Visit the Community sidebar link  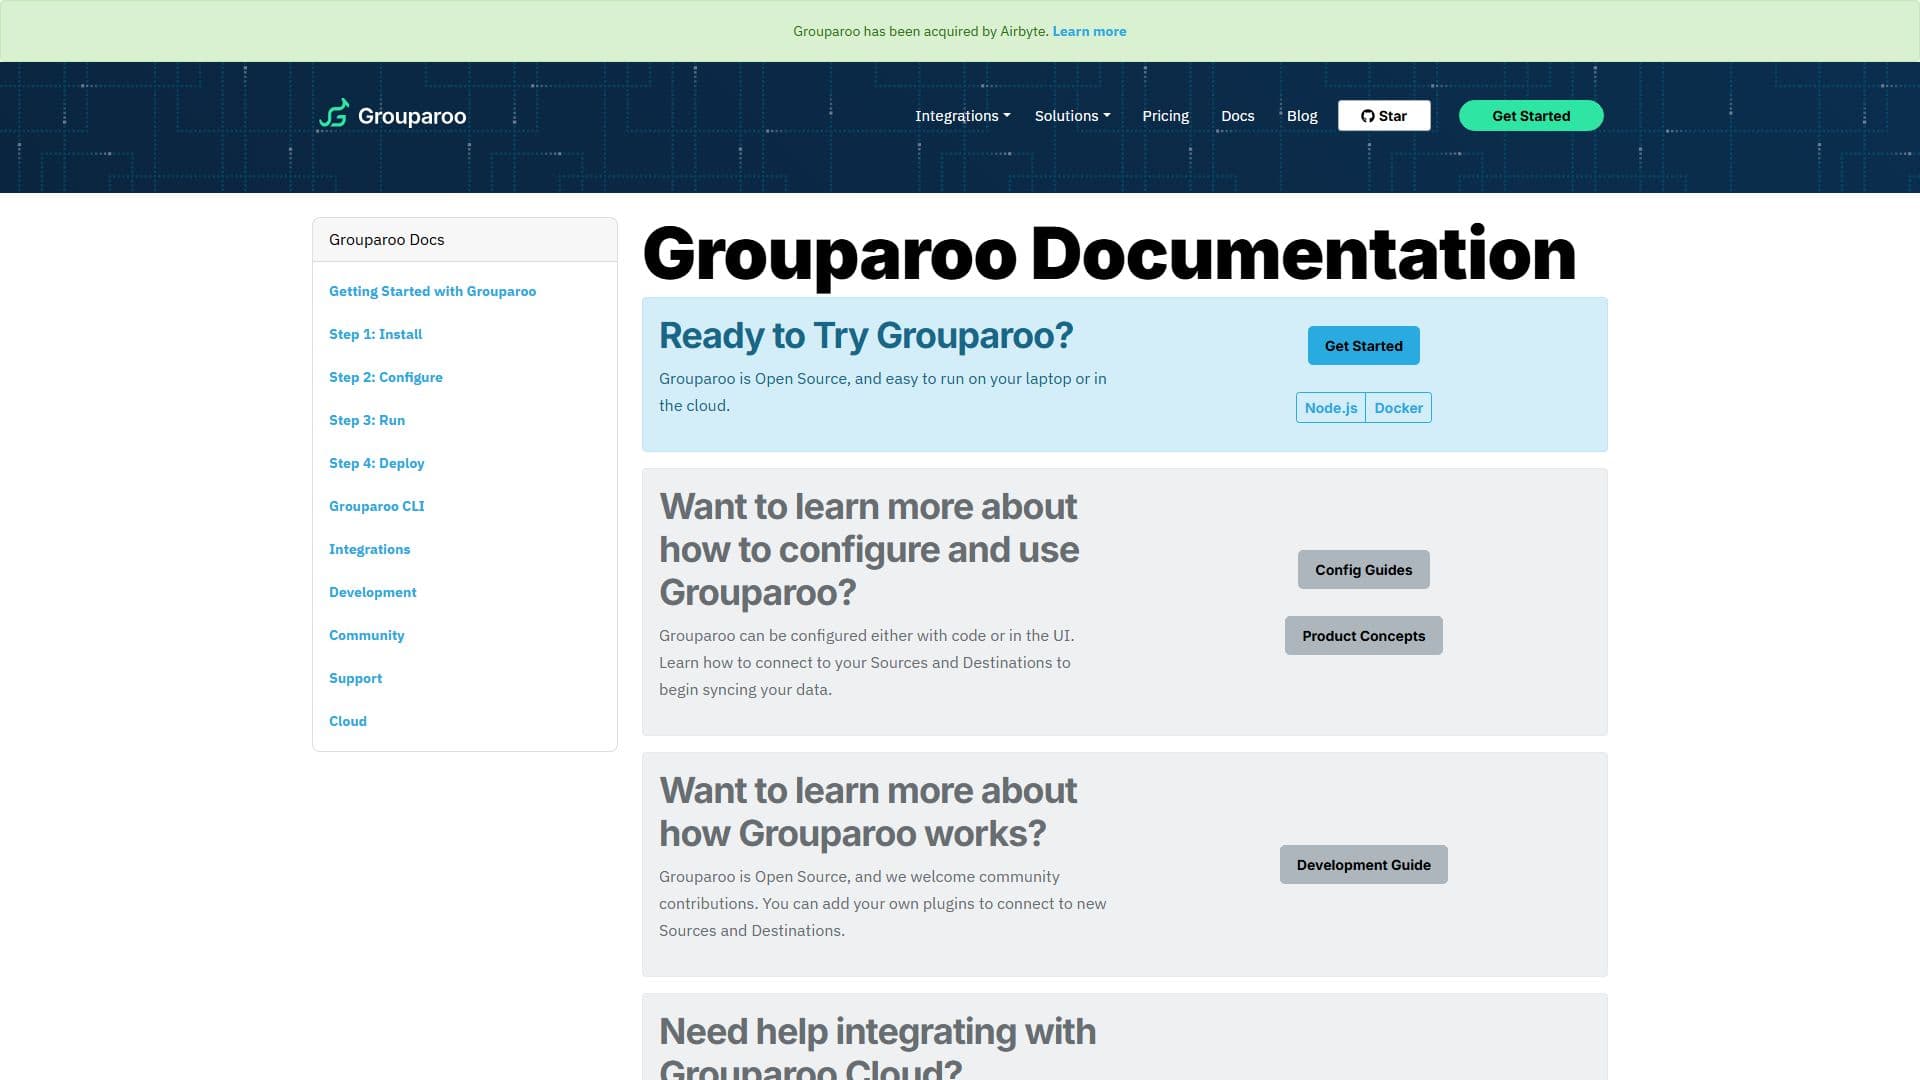[366, 635]
